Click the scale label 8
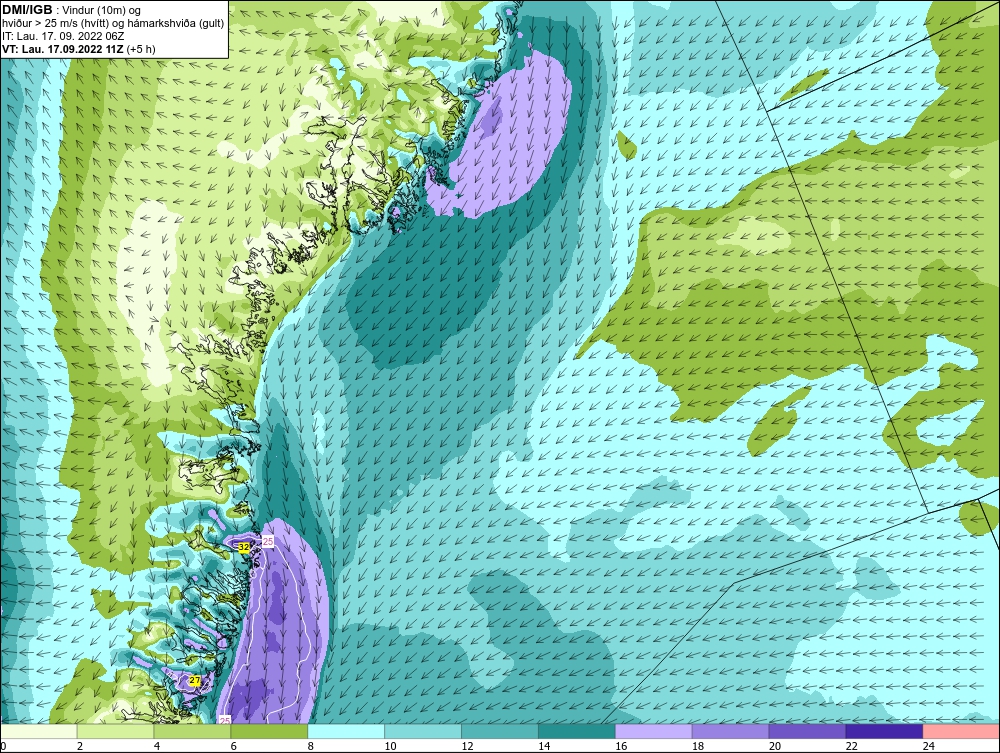 (x=311, y=746)
